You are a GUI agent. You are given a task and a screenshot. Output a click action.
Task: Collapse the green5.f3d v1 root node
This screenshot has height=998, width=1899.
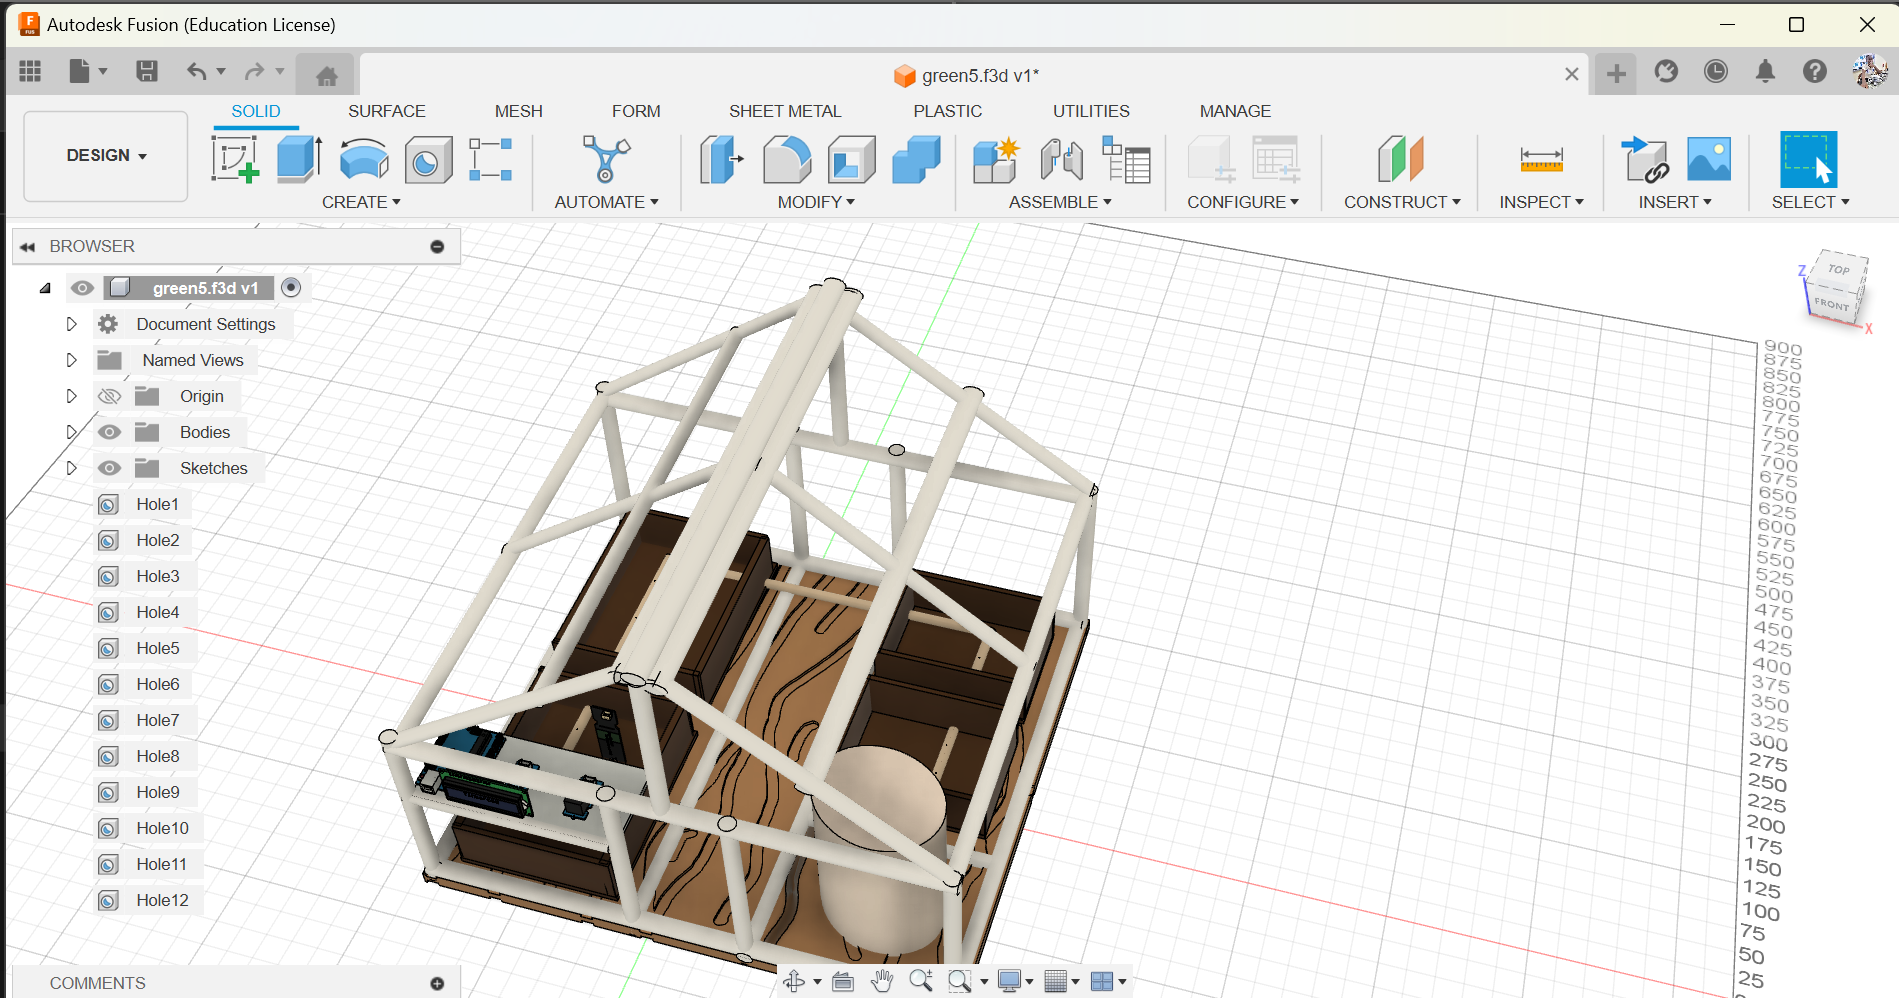(45, 288)
